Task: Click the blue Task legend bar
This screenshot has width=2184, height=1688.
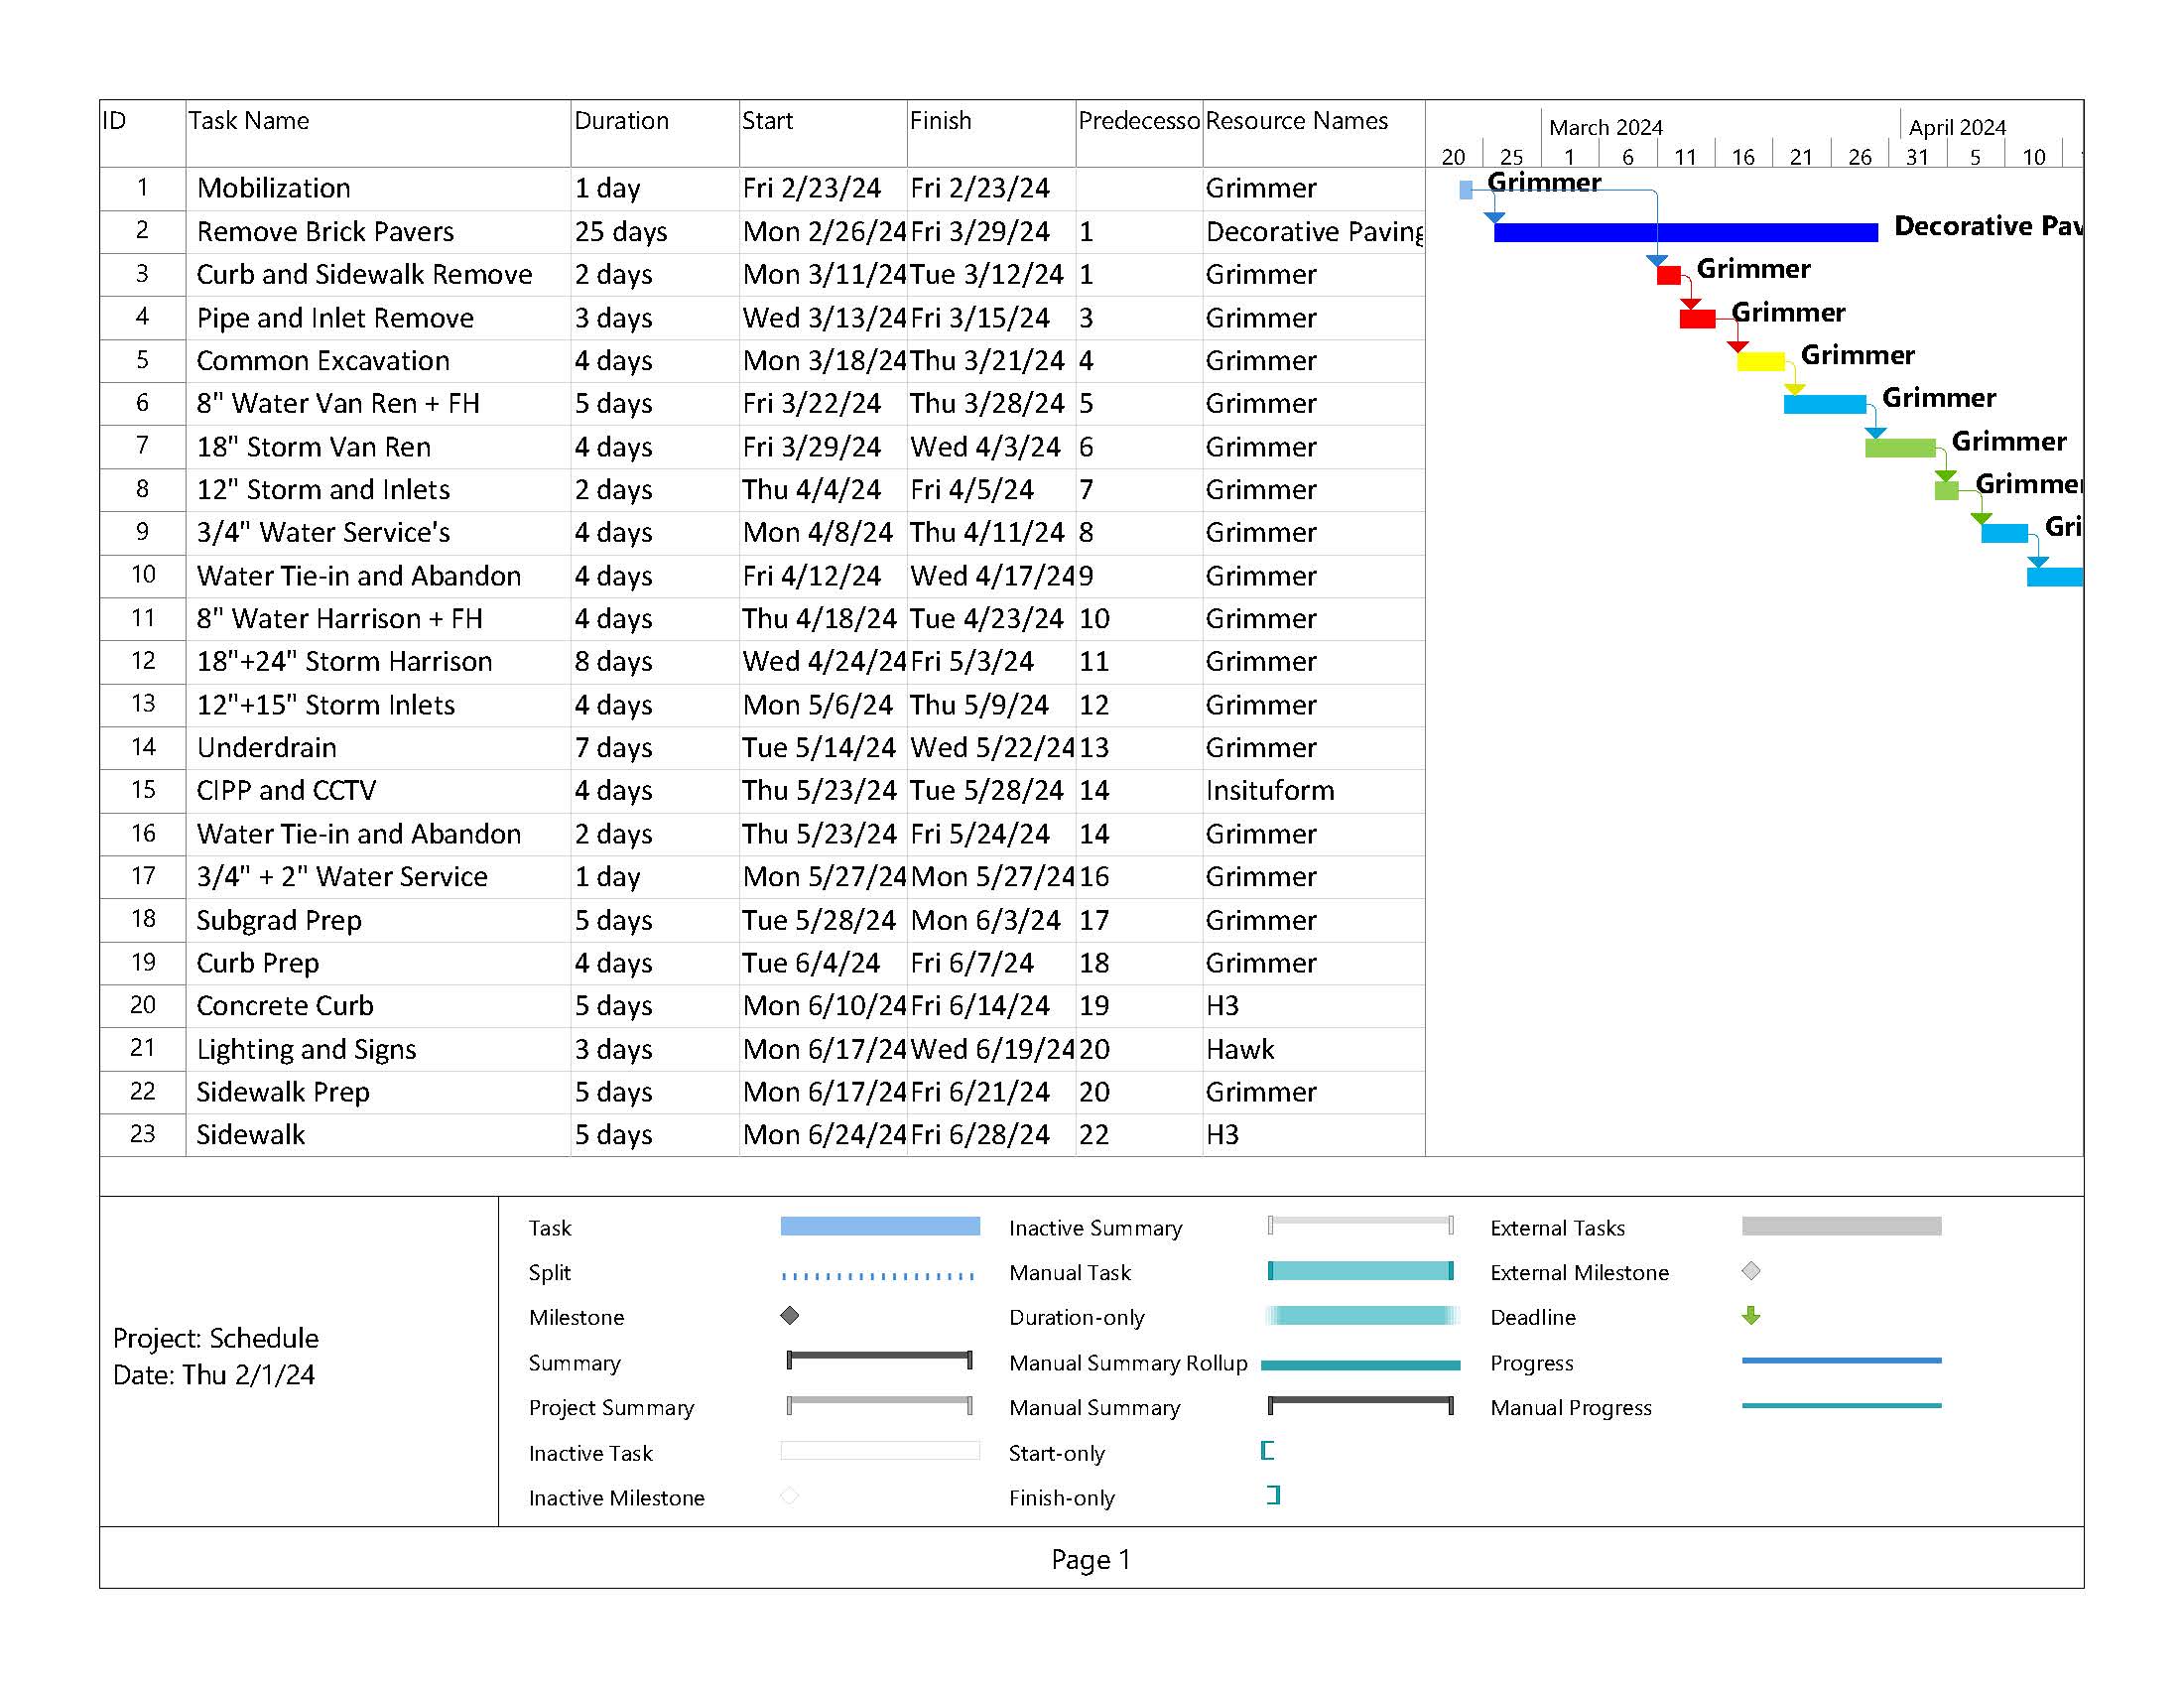Action: (x=879, y=1225)
